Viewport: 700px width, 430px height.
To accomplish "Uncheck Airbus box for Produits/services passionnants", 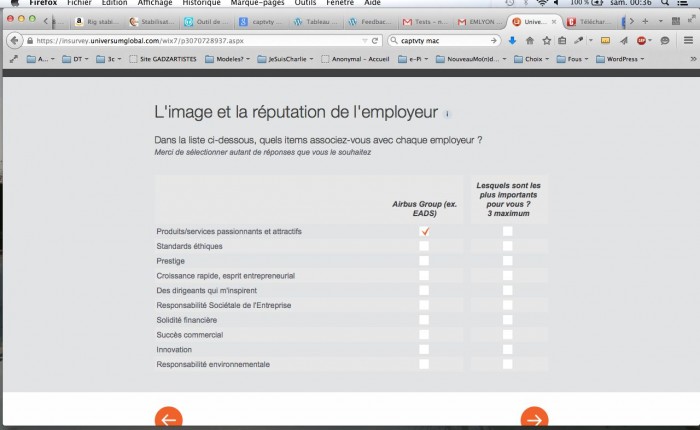I will point(425,231).
